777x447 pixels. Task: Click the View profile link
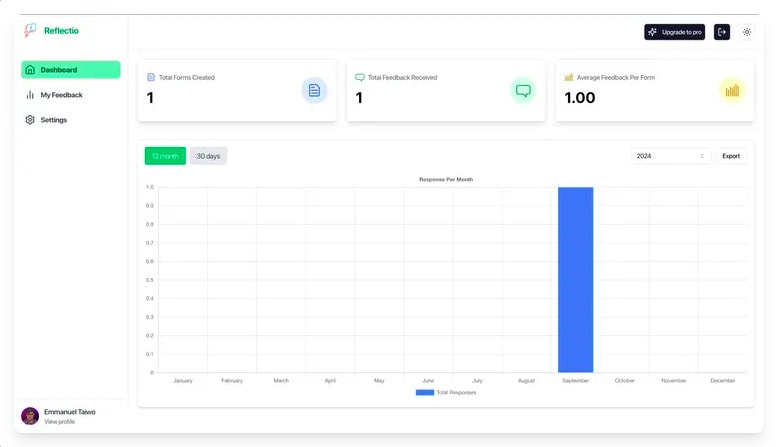pyautogui.click(x=59, y=422)
